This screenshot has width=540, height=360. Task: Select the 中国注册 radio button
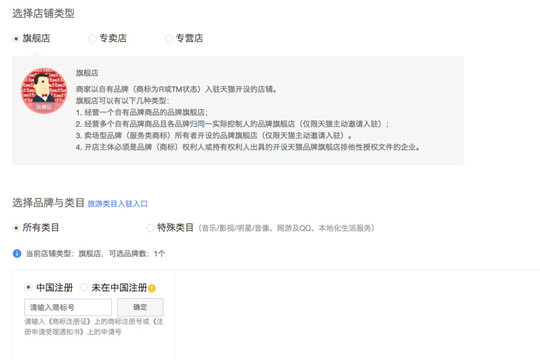tap(28, 287)
